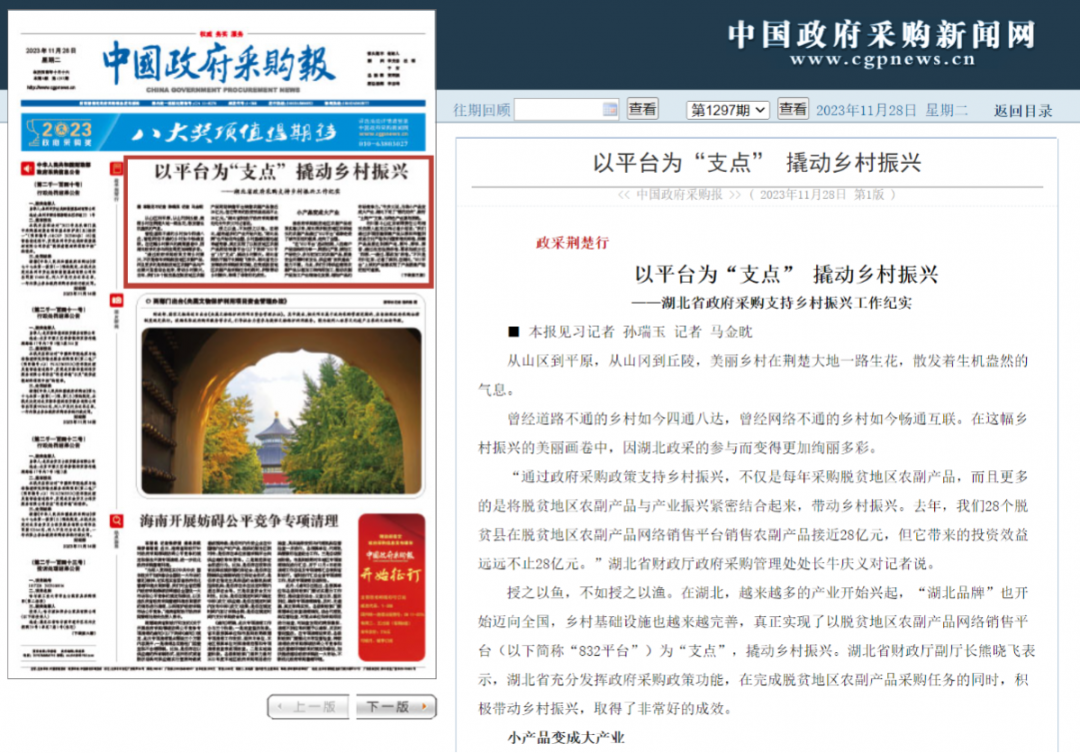Viewport: 1080px width, 753px height.
Task: Click the calendar icon in date field
Action: tap(612, 110)
